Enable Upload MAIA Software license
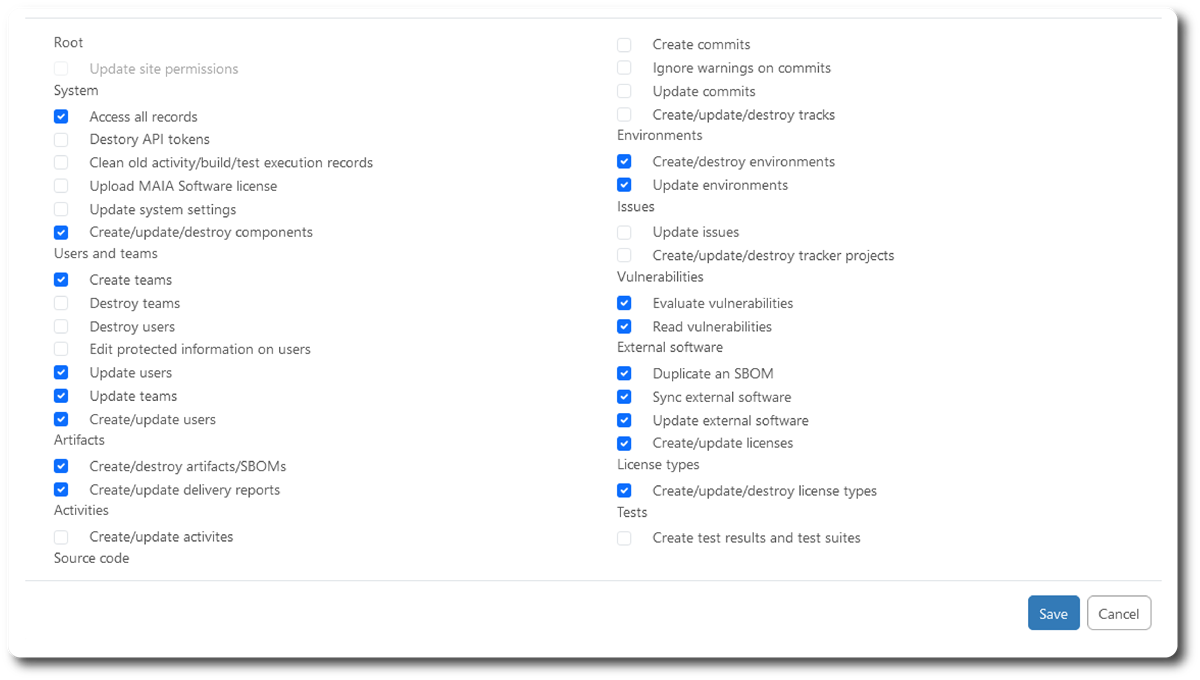Viewport: 1200px width, 680px height. (x=62, y=186)
